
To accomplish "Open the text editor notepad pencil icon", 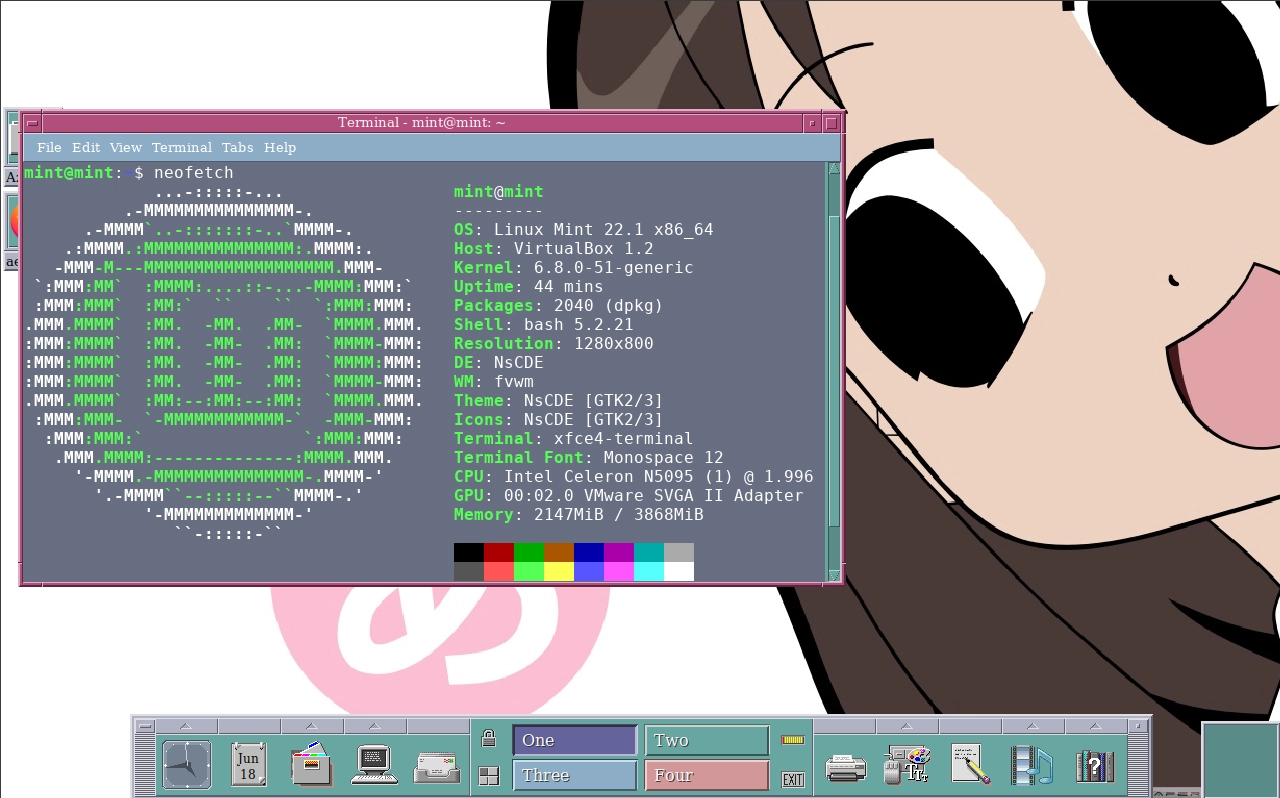I will pyautogui.click(x=970, y=765).
